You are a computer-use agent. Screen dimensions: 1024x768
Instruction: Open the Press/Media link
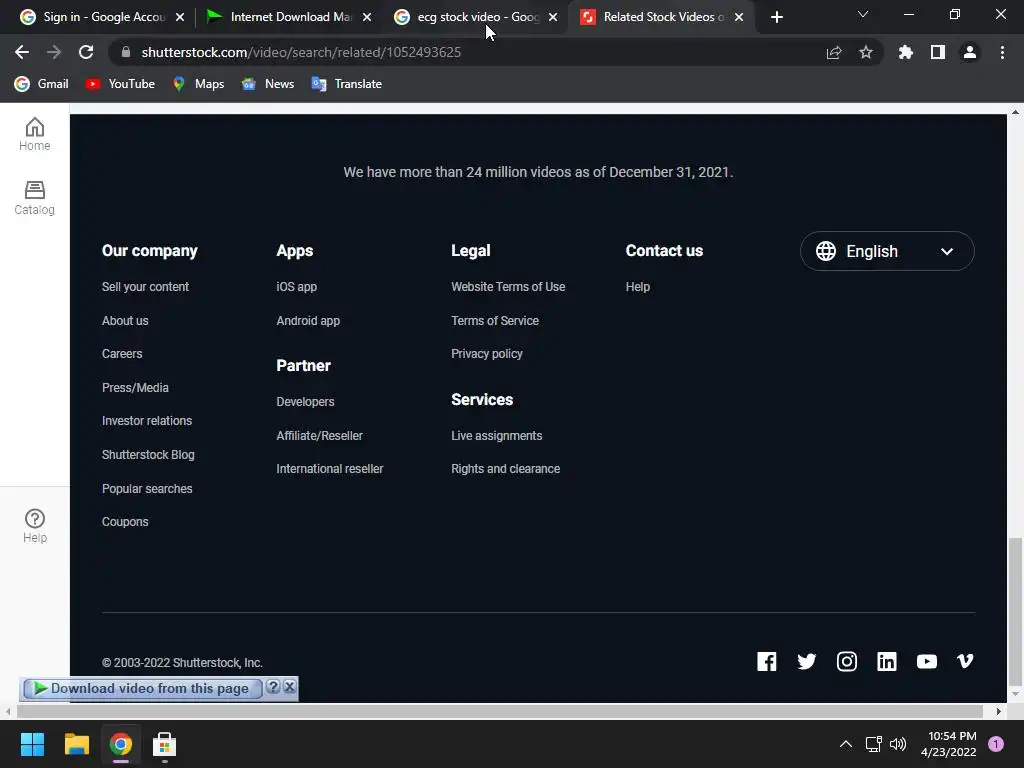click(x=135, y=387)
